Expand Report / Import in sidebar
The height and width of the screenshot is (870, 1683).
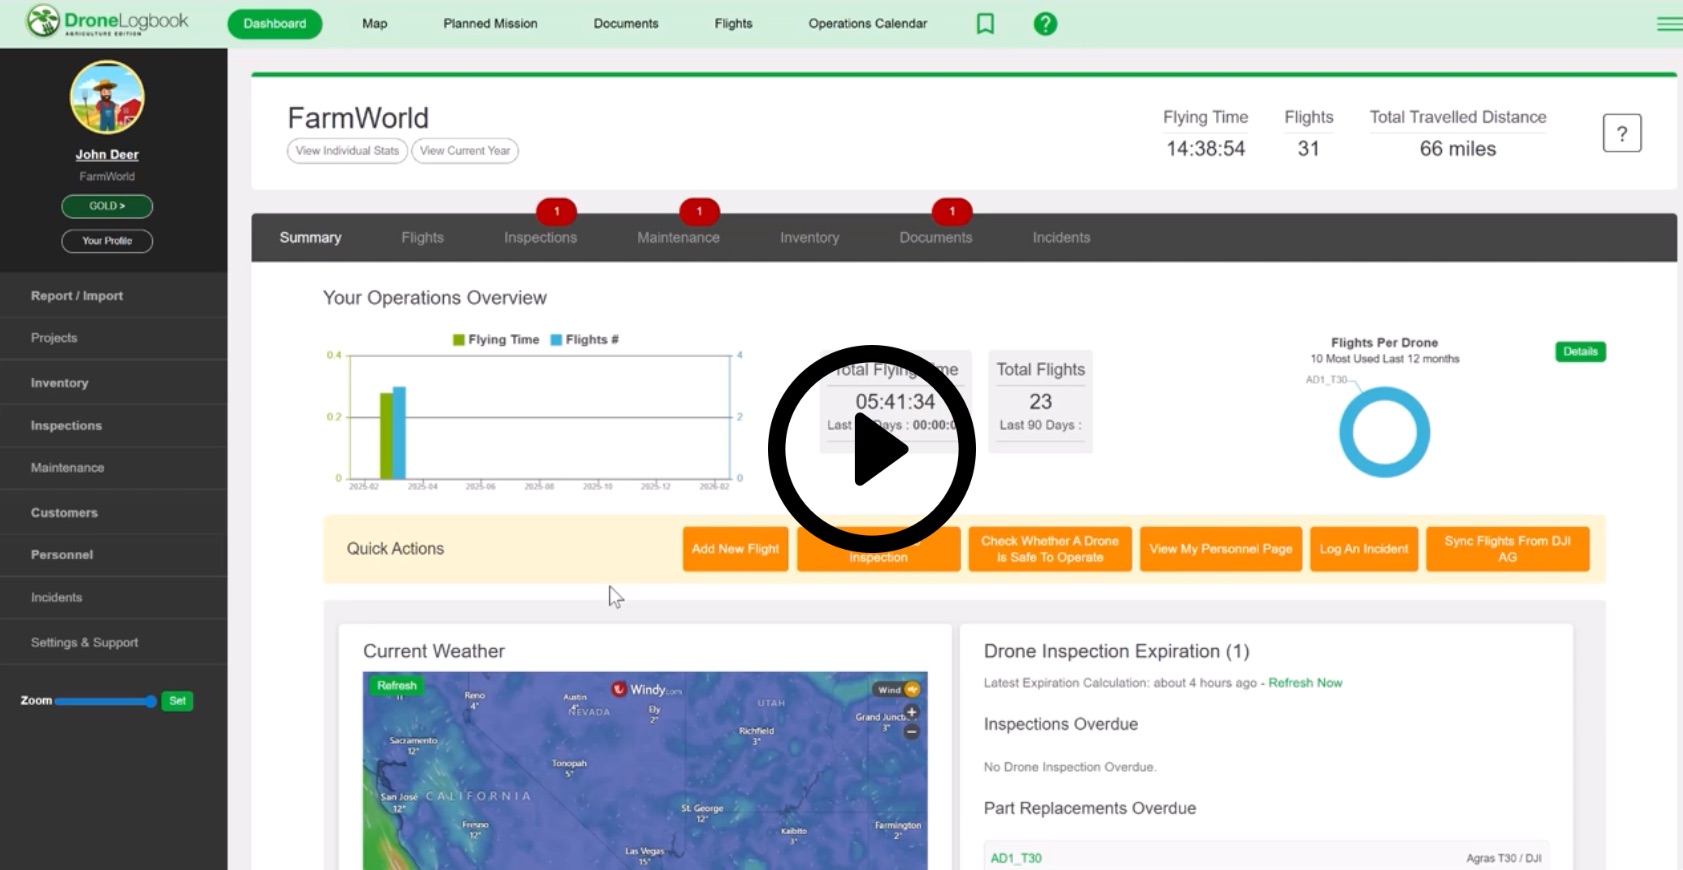pos(114,296)
